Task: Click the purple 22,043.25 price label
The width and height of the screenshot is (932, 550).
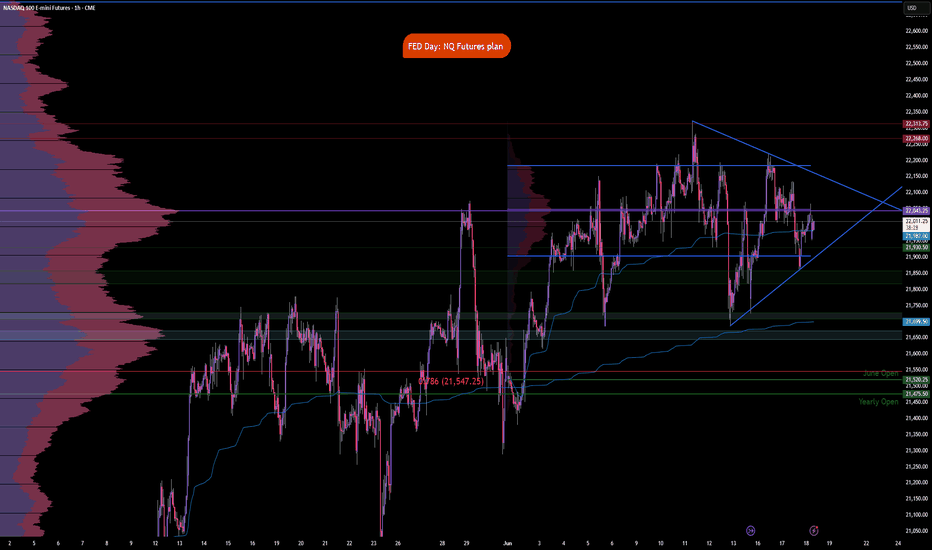Action: pos(916,210)
